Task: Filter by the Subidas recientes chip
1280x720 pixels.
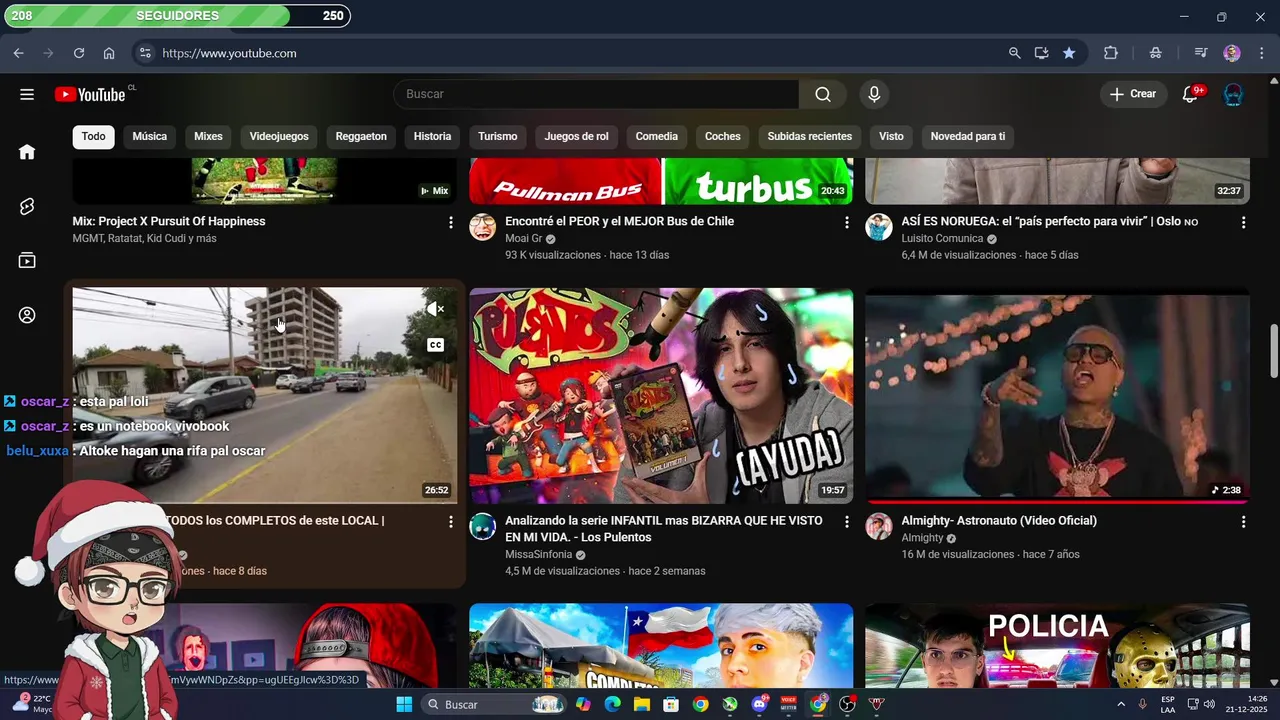Action: click(x=810, y=136)
